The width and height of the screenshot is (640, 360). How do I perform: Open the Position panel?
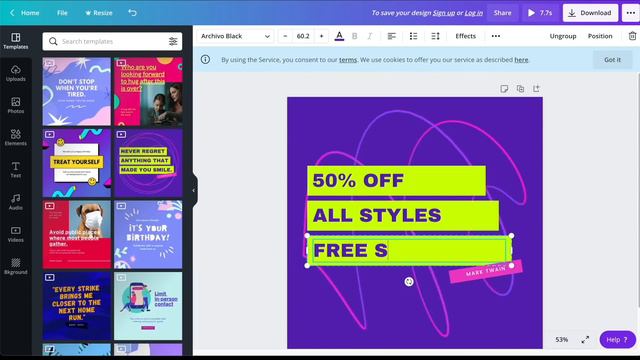coord(600,36)
